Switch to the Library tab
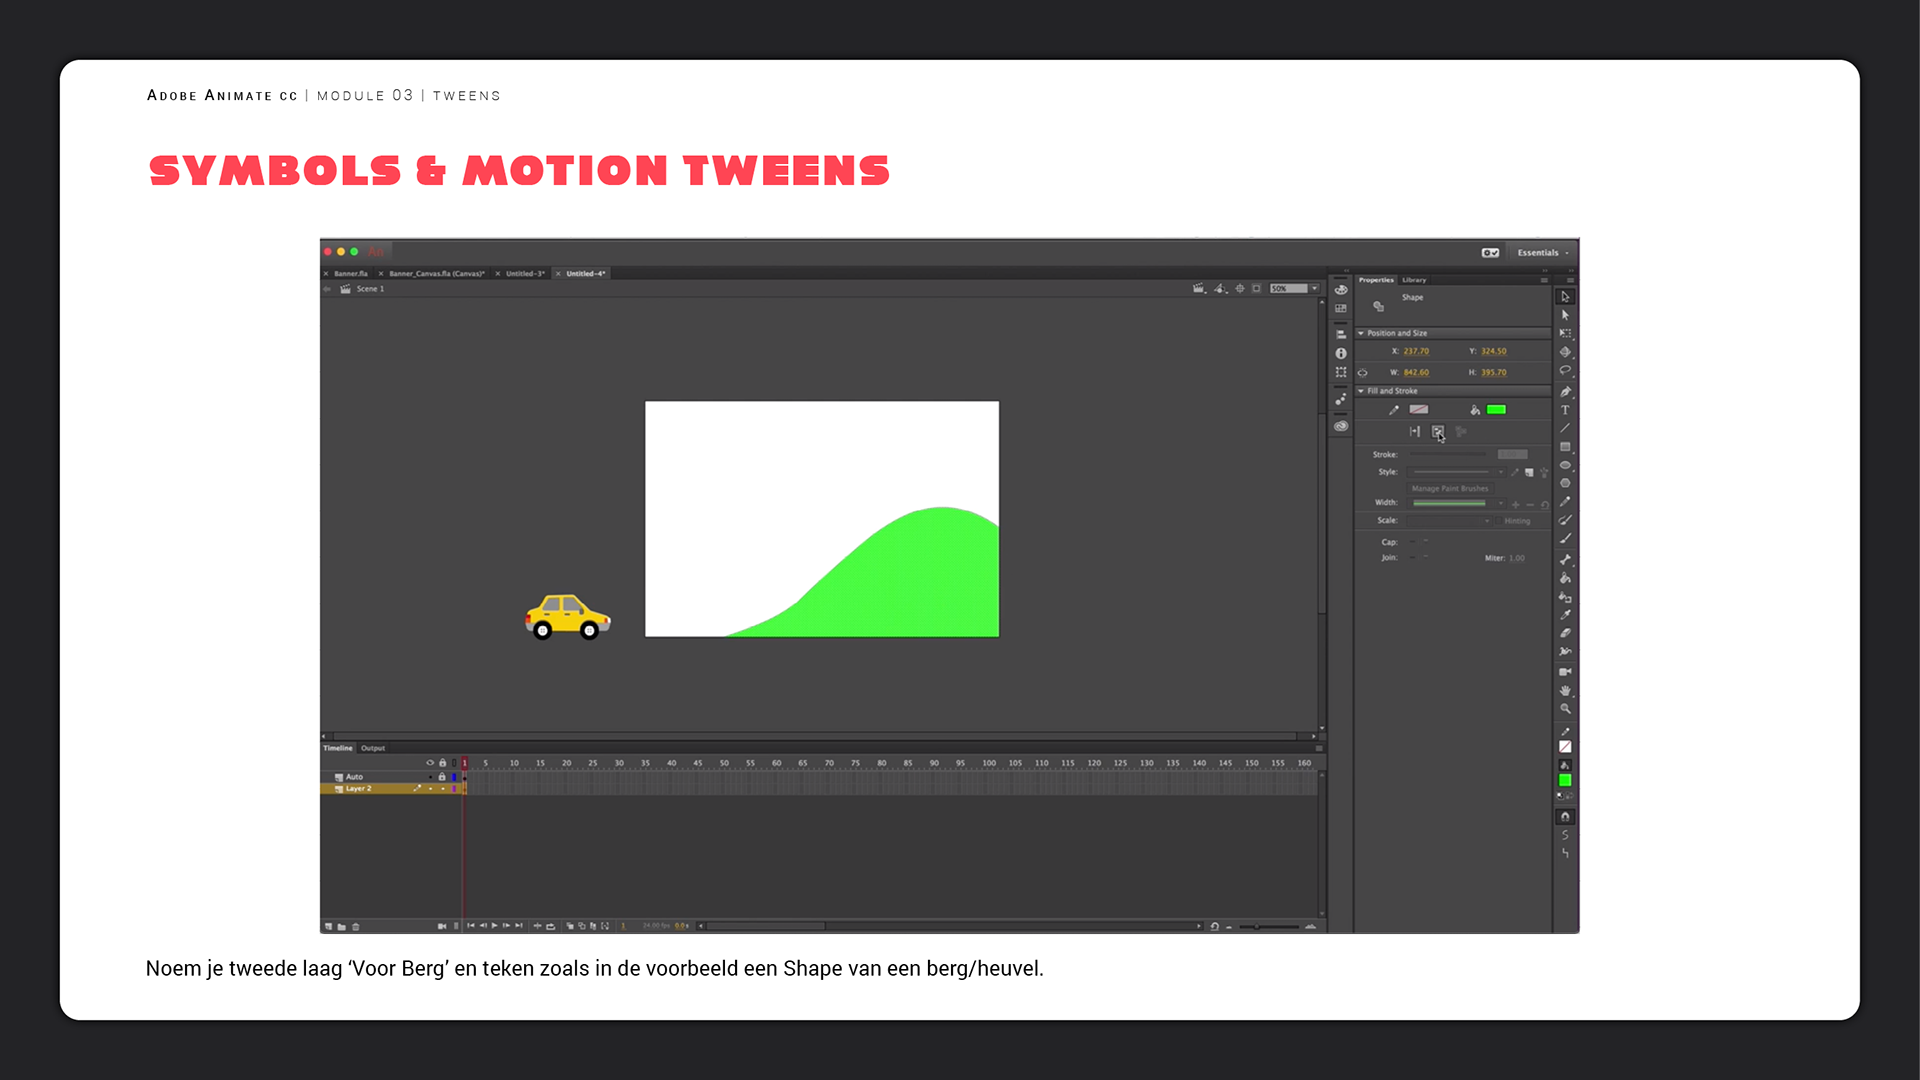Image resolution: width=1920 pixels, height=1080 pixels. click(x=1414, y=280)
